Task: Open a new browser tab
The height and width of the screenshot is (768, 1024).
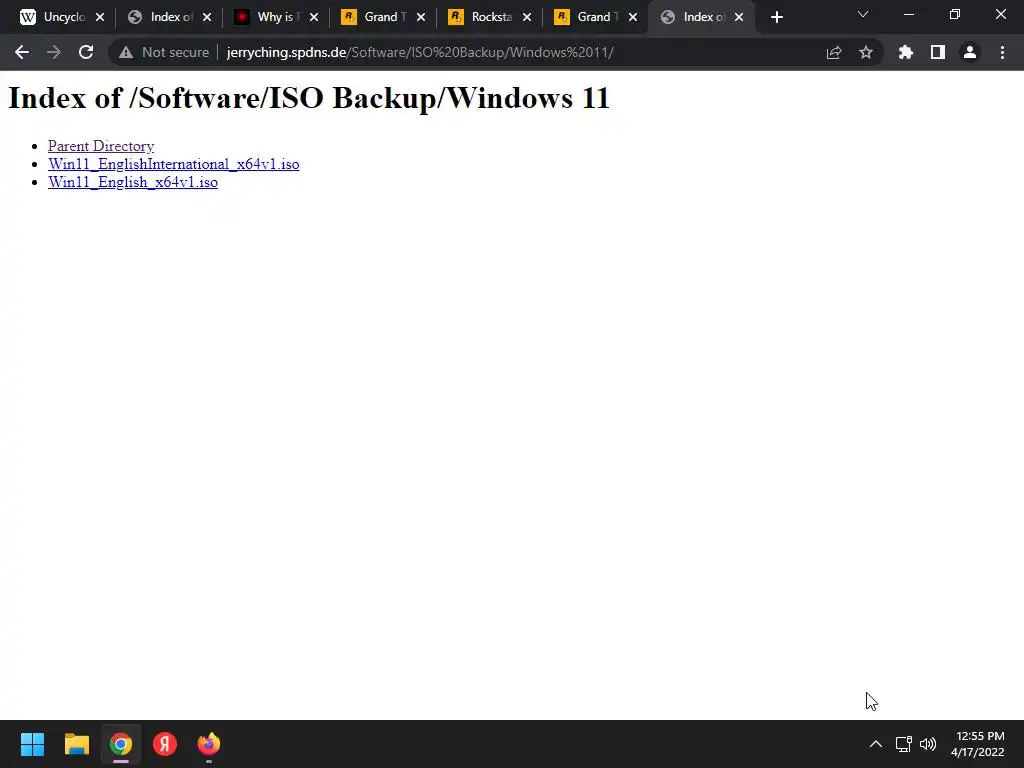Action: (x=776, y=18)
